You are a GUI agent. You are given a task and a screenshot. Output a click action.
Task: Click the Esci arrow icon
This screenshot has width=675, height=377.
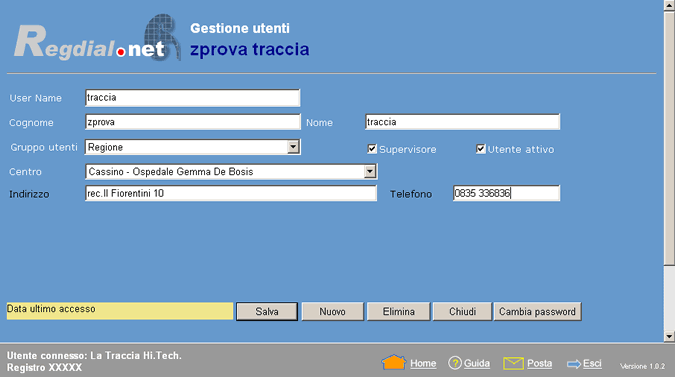(574, 364)
